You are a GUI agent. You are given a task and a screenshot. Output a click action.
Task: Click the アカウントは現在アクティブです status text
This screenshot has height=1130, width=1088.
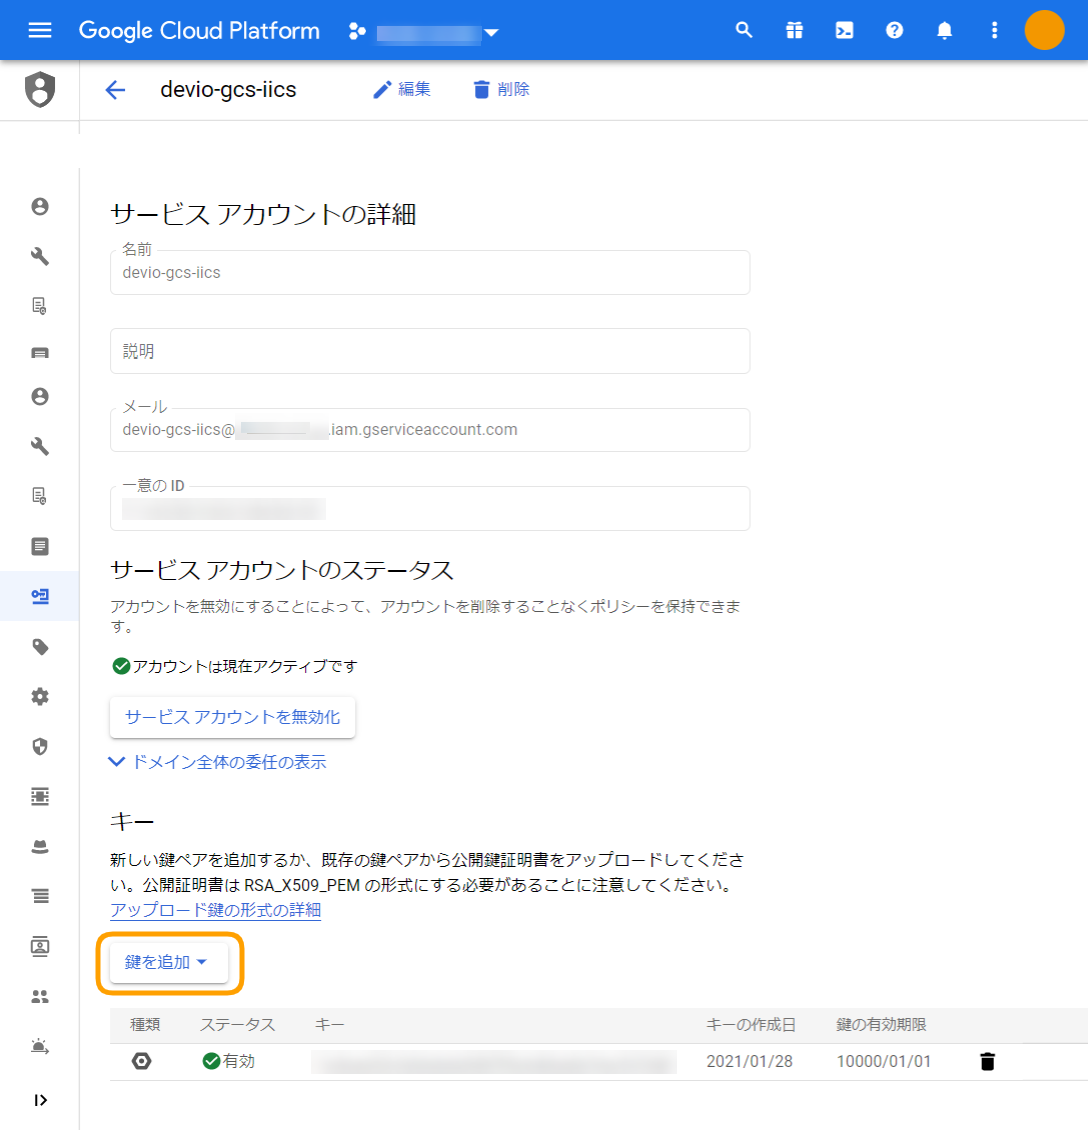click(x=245, y=666)
